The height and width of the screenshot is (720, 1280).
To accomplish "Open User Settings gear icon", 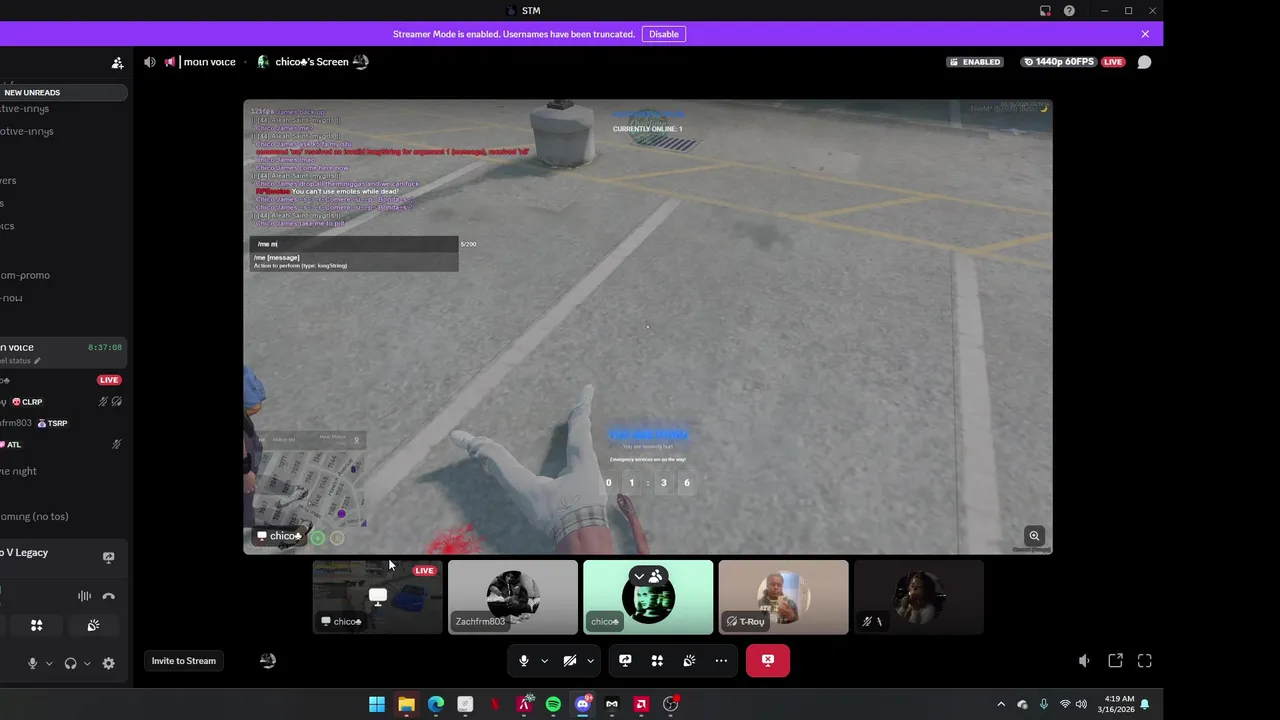I will [x=109, y=663].
